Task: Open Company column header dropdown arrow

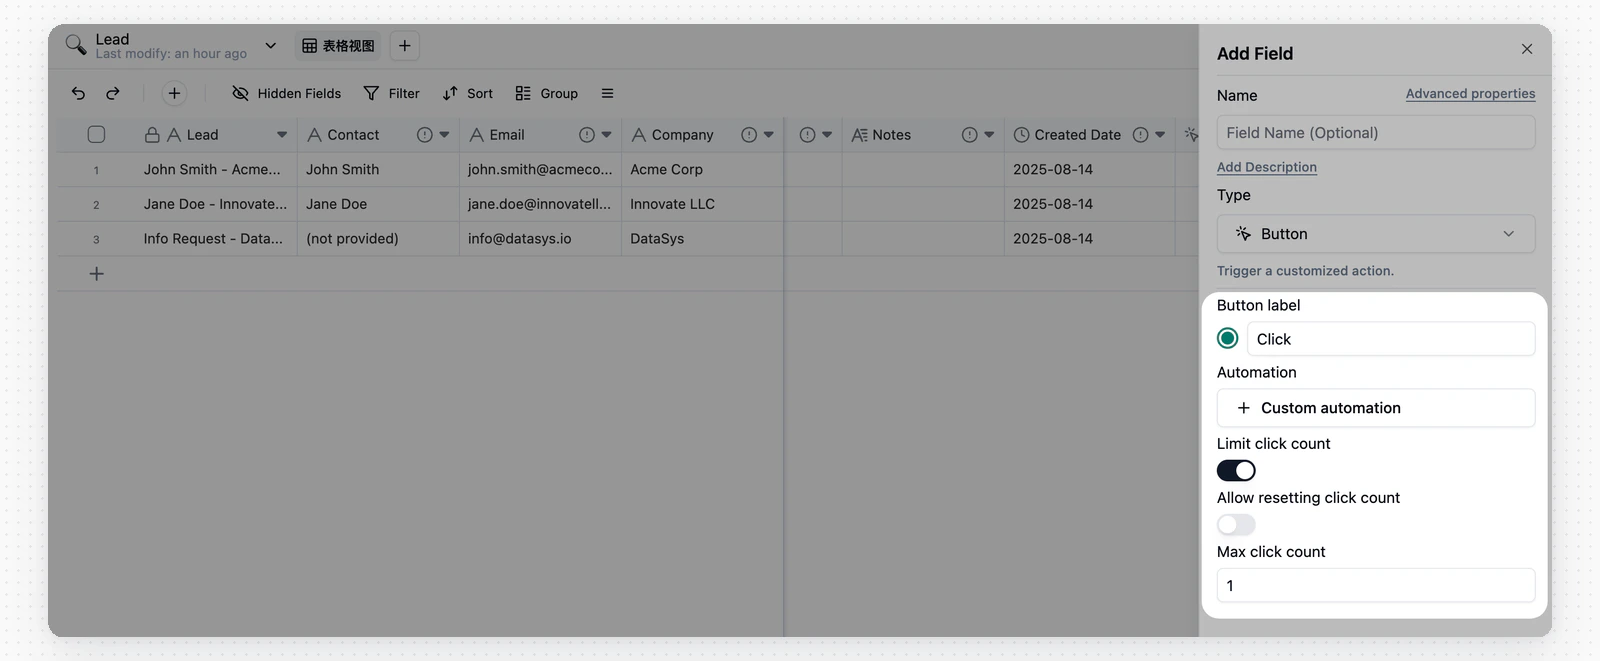Action: pos(768,134)
